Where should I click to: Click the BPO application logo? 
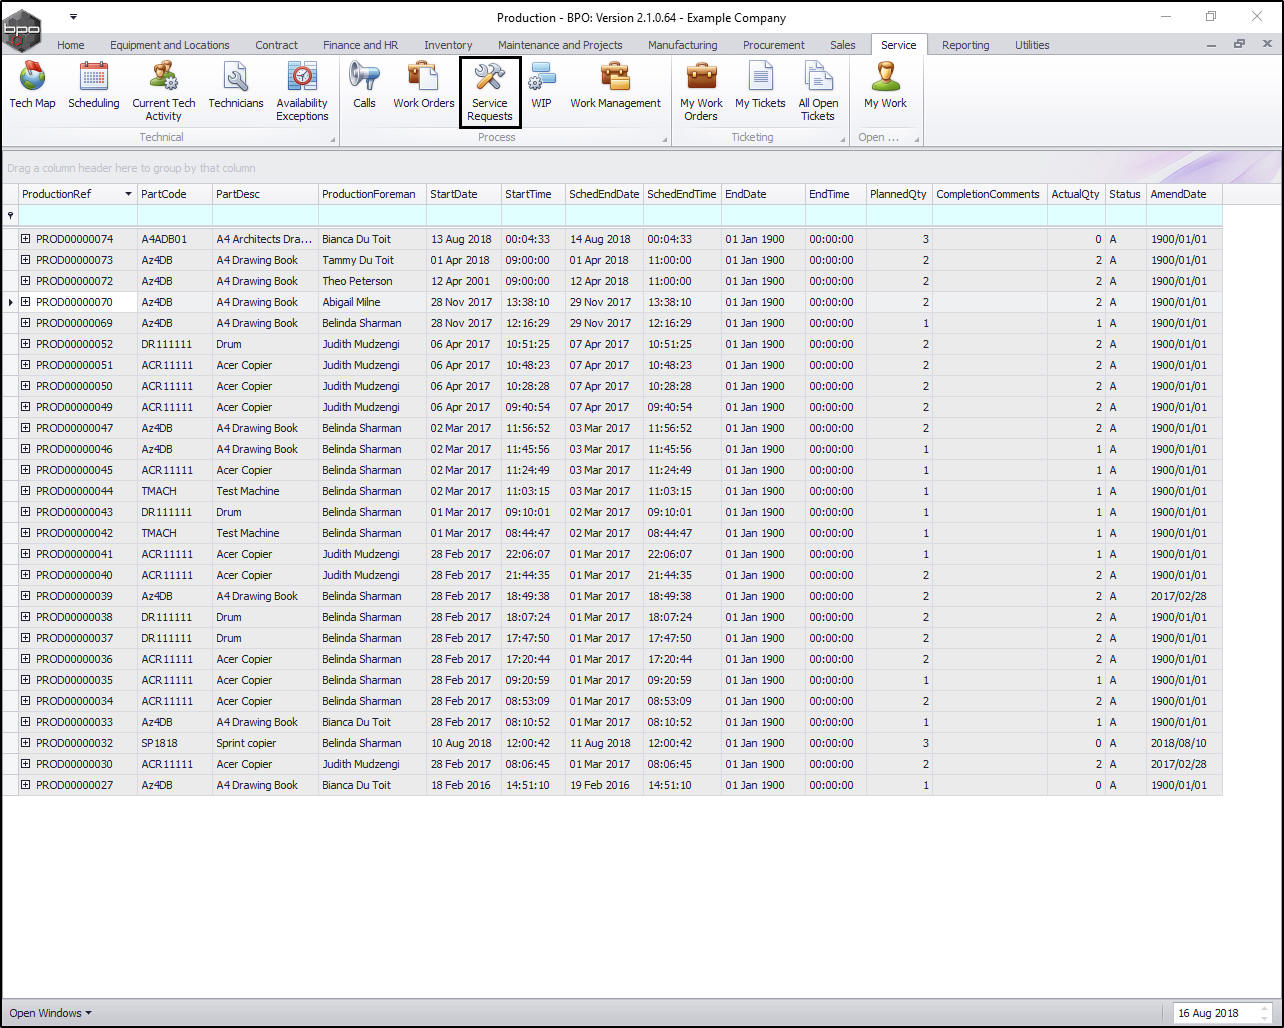click(22, 29)
